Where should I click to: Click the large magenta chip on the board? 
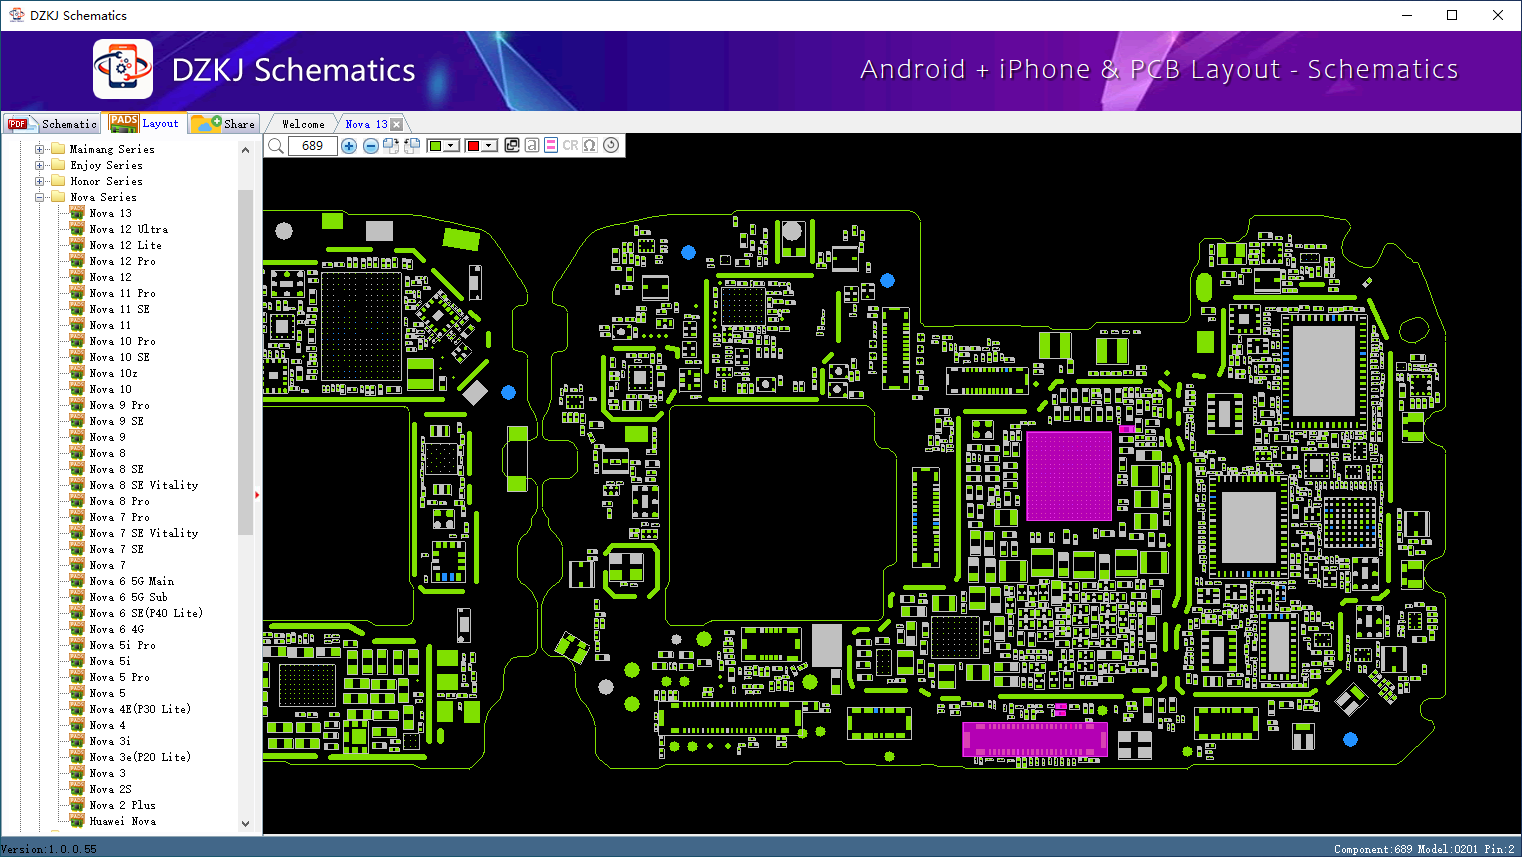(x=1069, y=476)
